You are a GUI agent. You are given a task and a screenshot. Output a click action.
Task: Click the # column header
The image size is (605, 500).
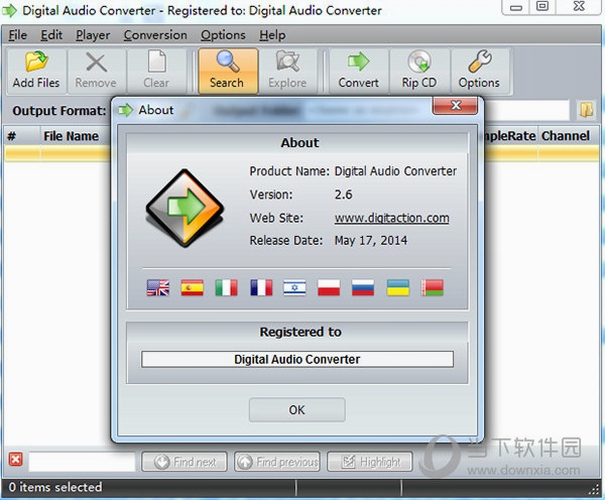pos(12,136)
